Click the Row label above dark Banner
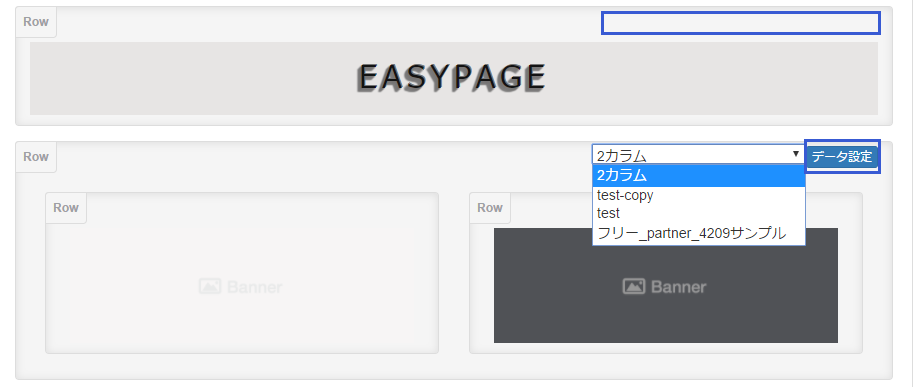The width and height of the screenshot is (913, 387). (490, 208)
